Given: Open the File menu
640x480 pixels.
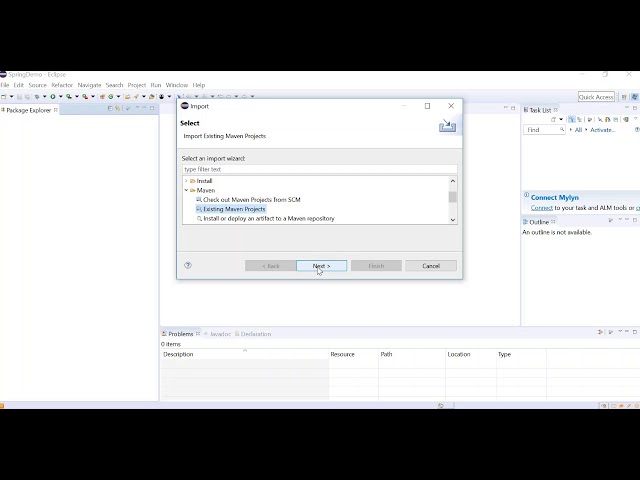Looking at the screenshot, I should tap(4, 85).
